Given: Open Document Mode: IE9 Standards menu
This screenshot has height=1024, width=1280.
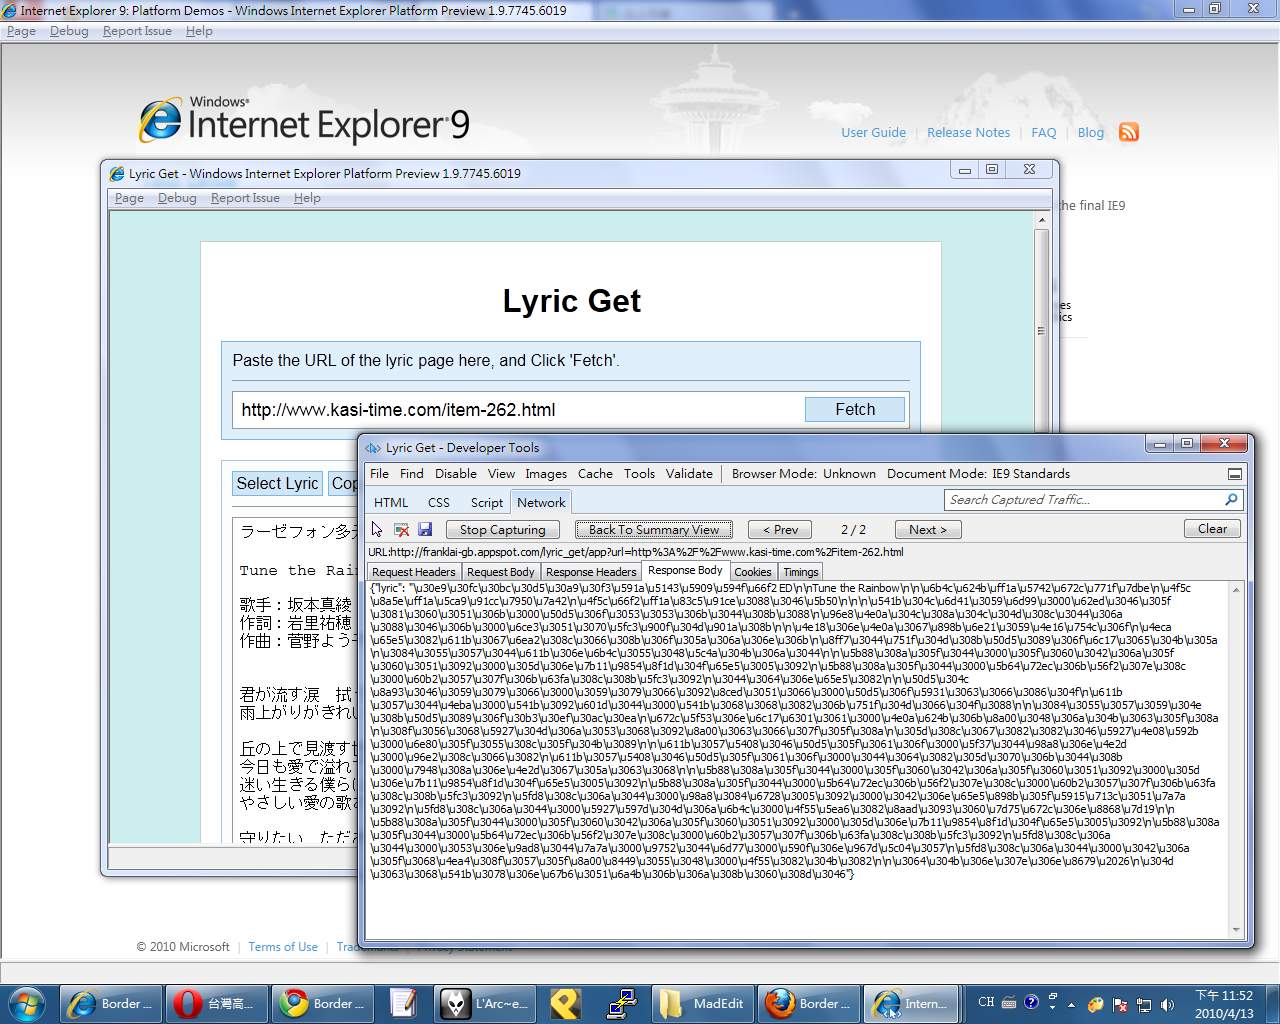Looking at the screenshot, I should coord(978,474).
